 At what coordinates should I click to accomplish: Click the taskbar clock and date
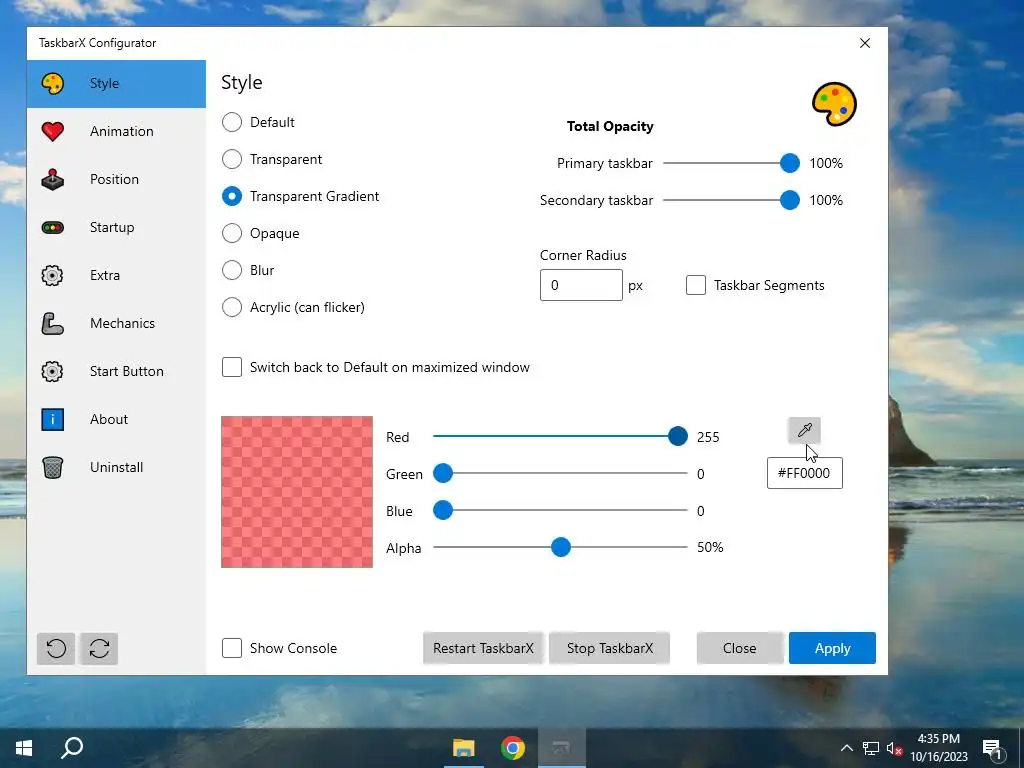click(939, 748)
